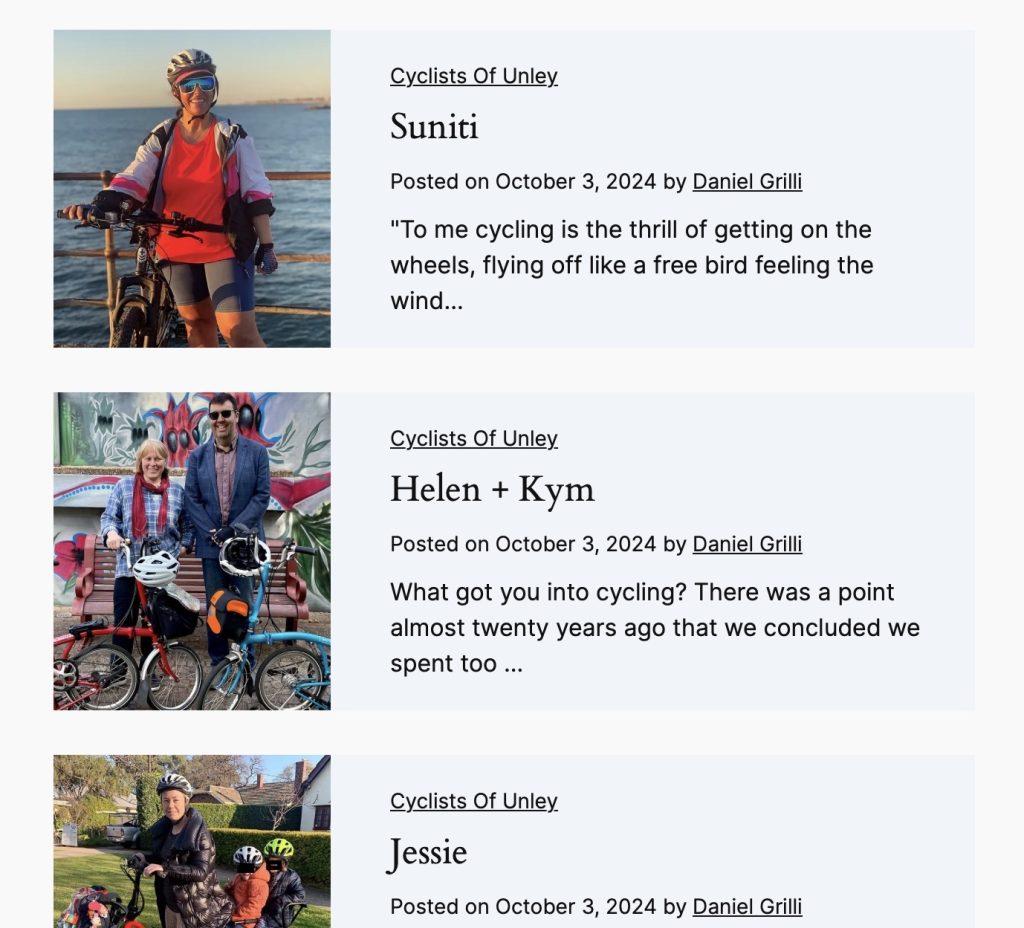Open the Helen + Kym post title
The image size is (1024, 928).
tap(492, 489)
